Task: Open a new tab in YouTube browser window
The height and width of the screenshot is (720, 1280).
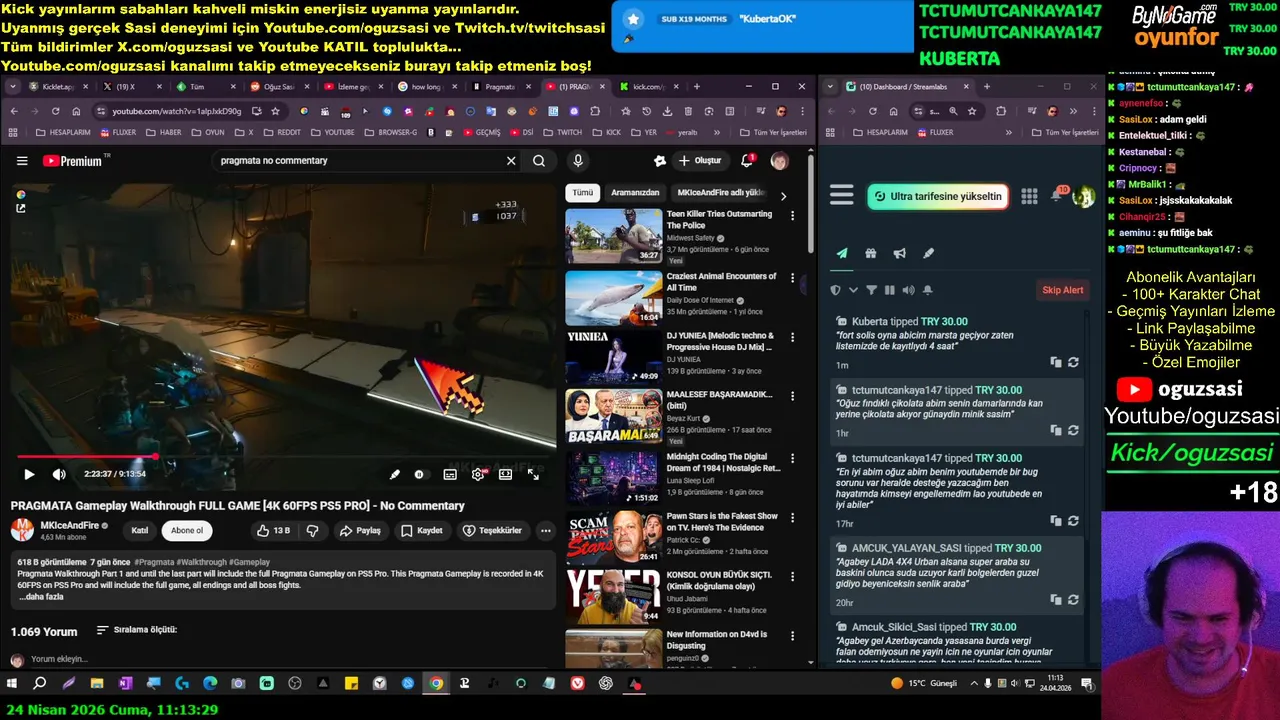Action: 697,87
